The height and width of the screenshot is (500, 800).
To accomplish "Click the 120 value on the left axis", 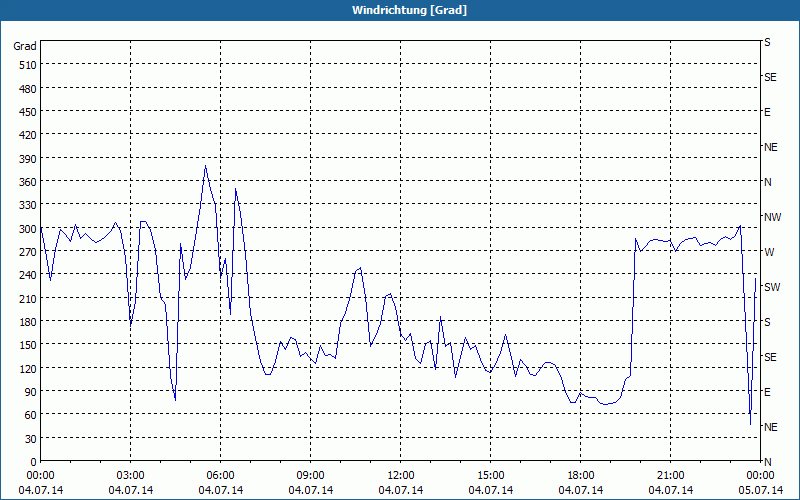I will point(28,369).
